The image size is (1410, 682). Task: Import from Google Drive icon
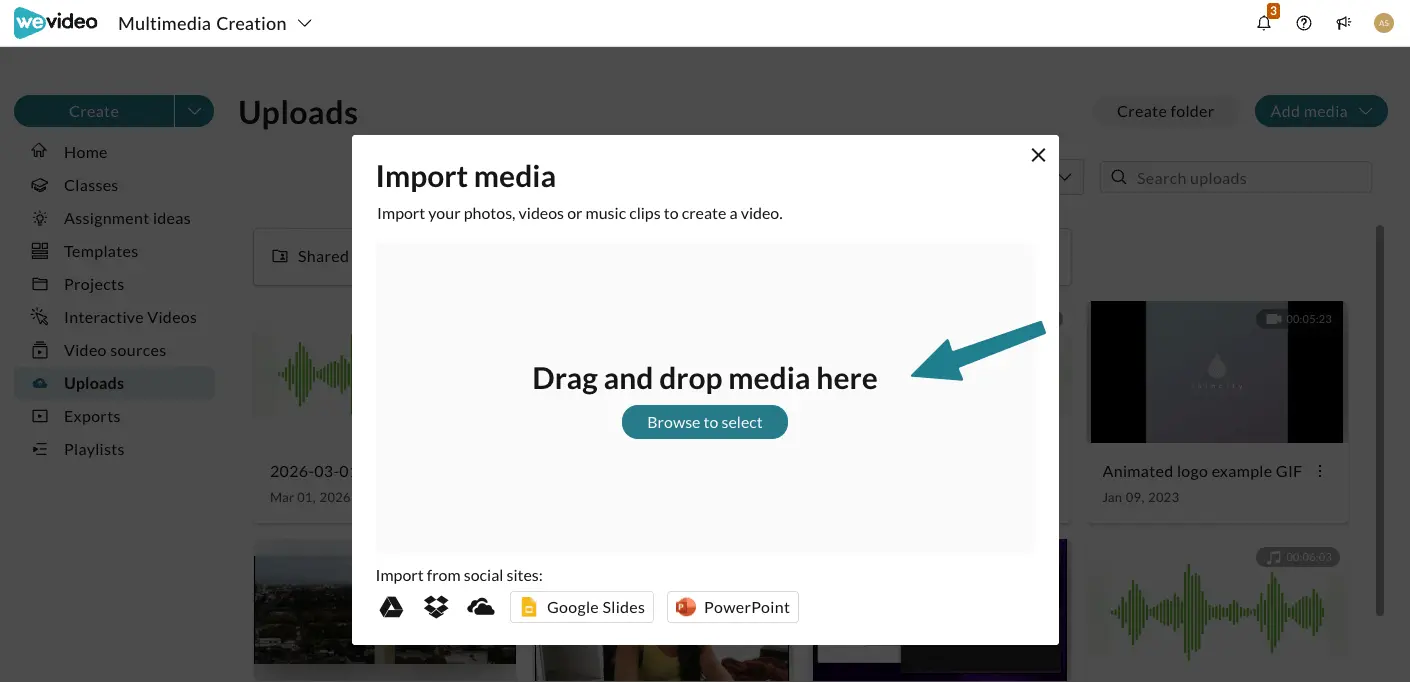pyautogui.click(x=391, y=607)
